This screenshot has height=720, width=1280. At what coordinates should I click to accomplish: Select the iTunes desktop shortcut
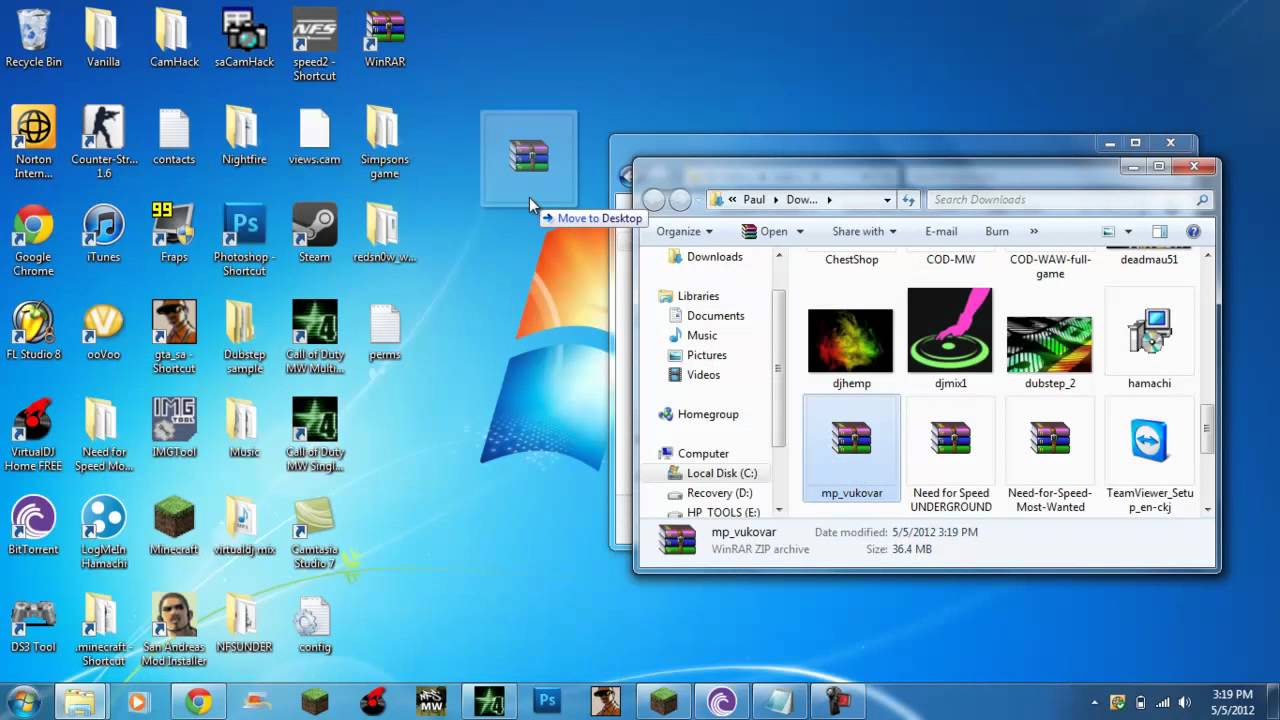103,234
